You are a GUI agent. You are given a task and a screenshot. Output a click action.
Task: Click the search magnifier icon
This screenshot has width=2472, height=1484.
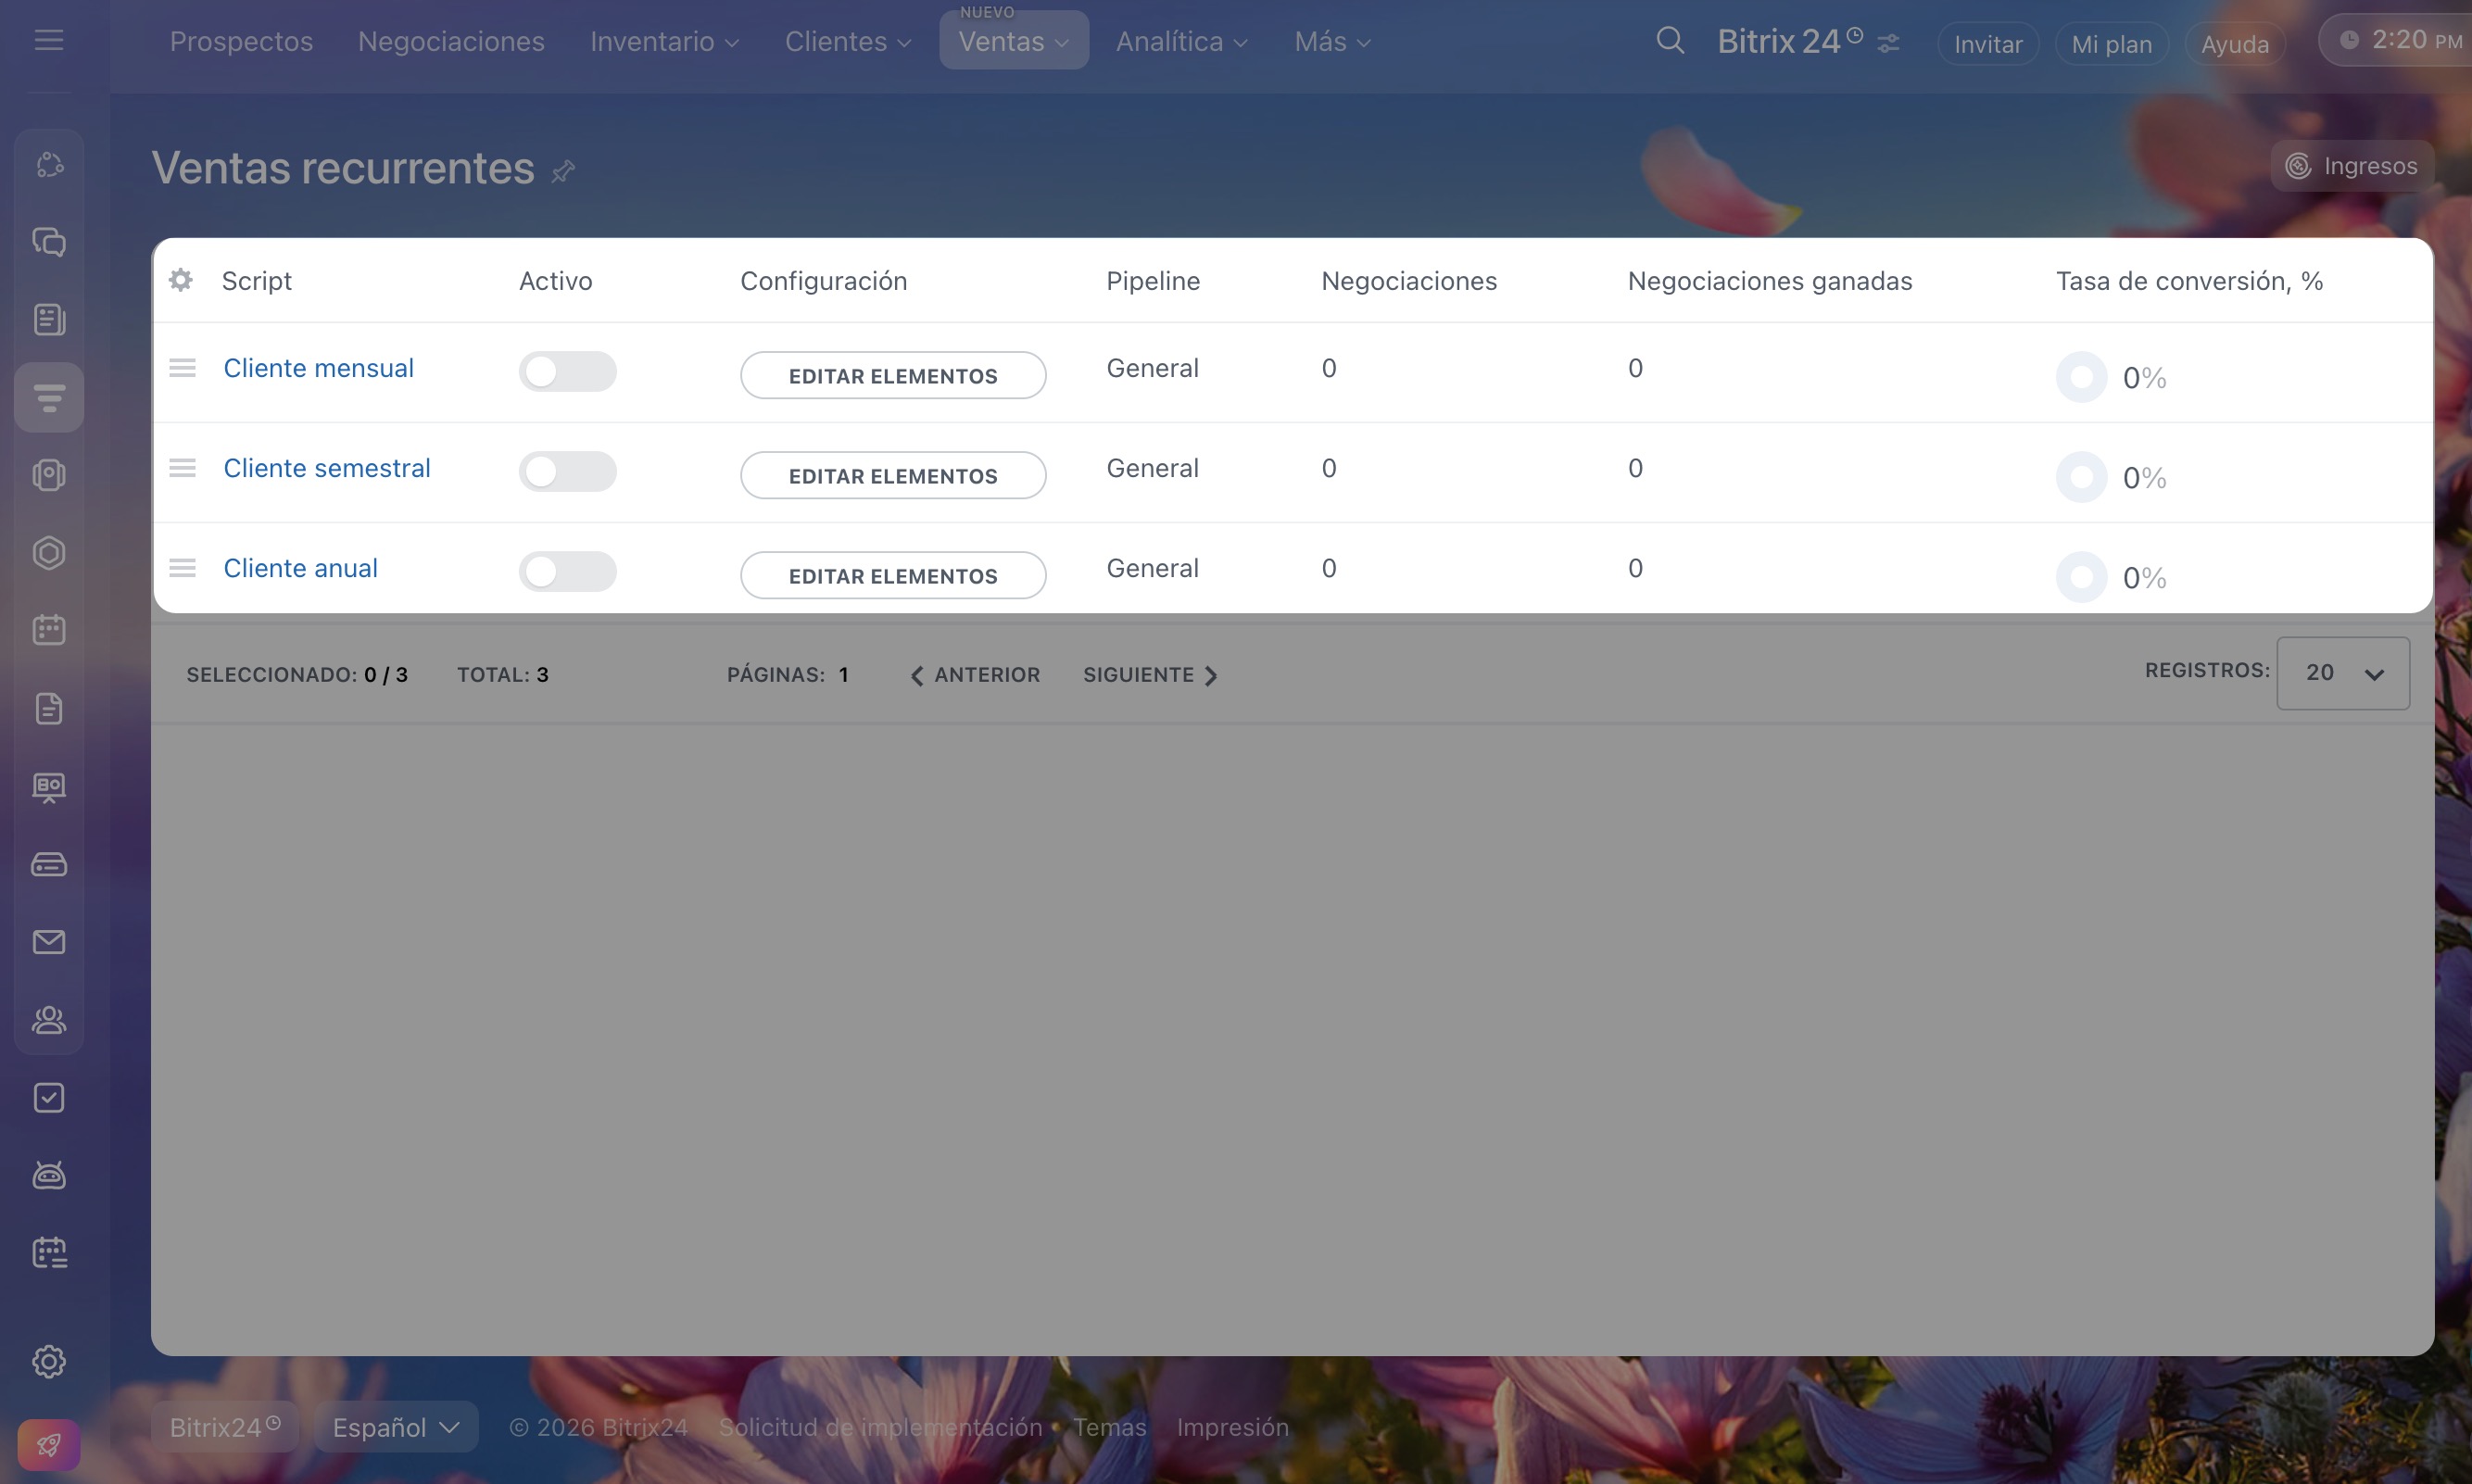[1669, 41]
